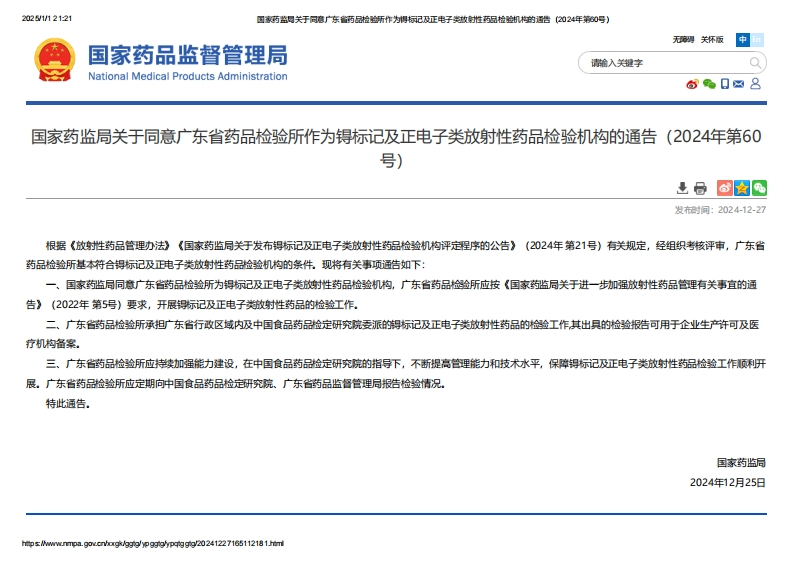Image resolution: width=793 pixels, height=561 pixels.
Task: Share article to Weibo red button
Action: click(x=725, y=188)
